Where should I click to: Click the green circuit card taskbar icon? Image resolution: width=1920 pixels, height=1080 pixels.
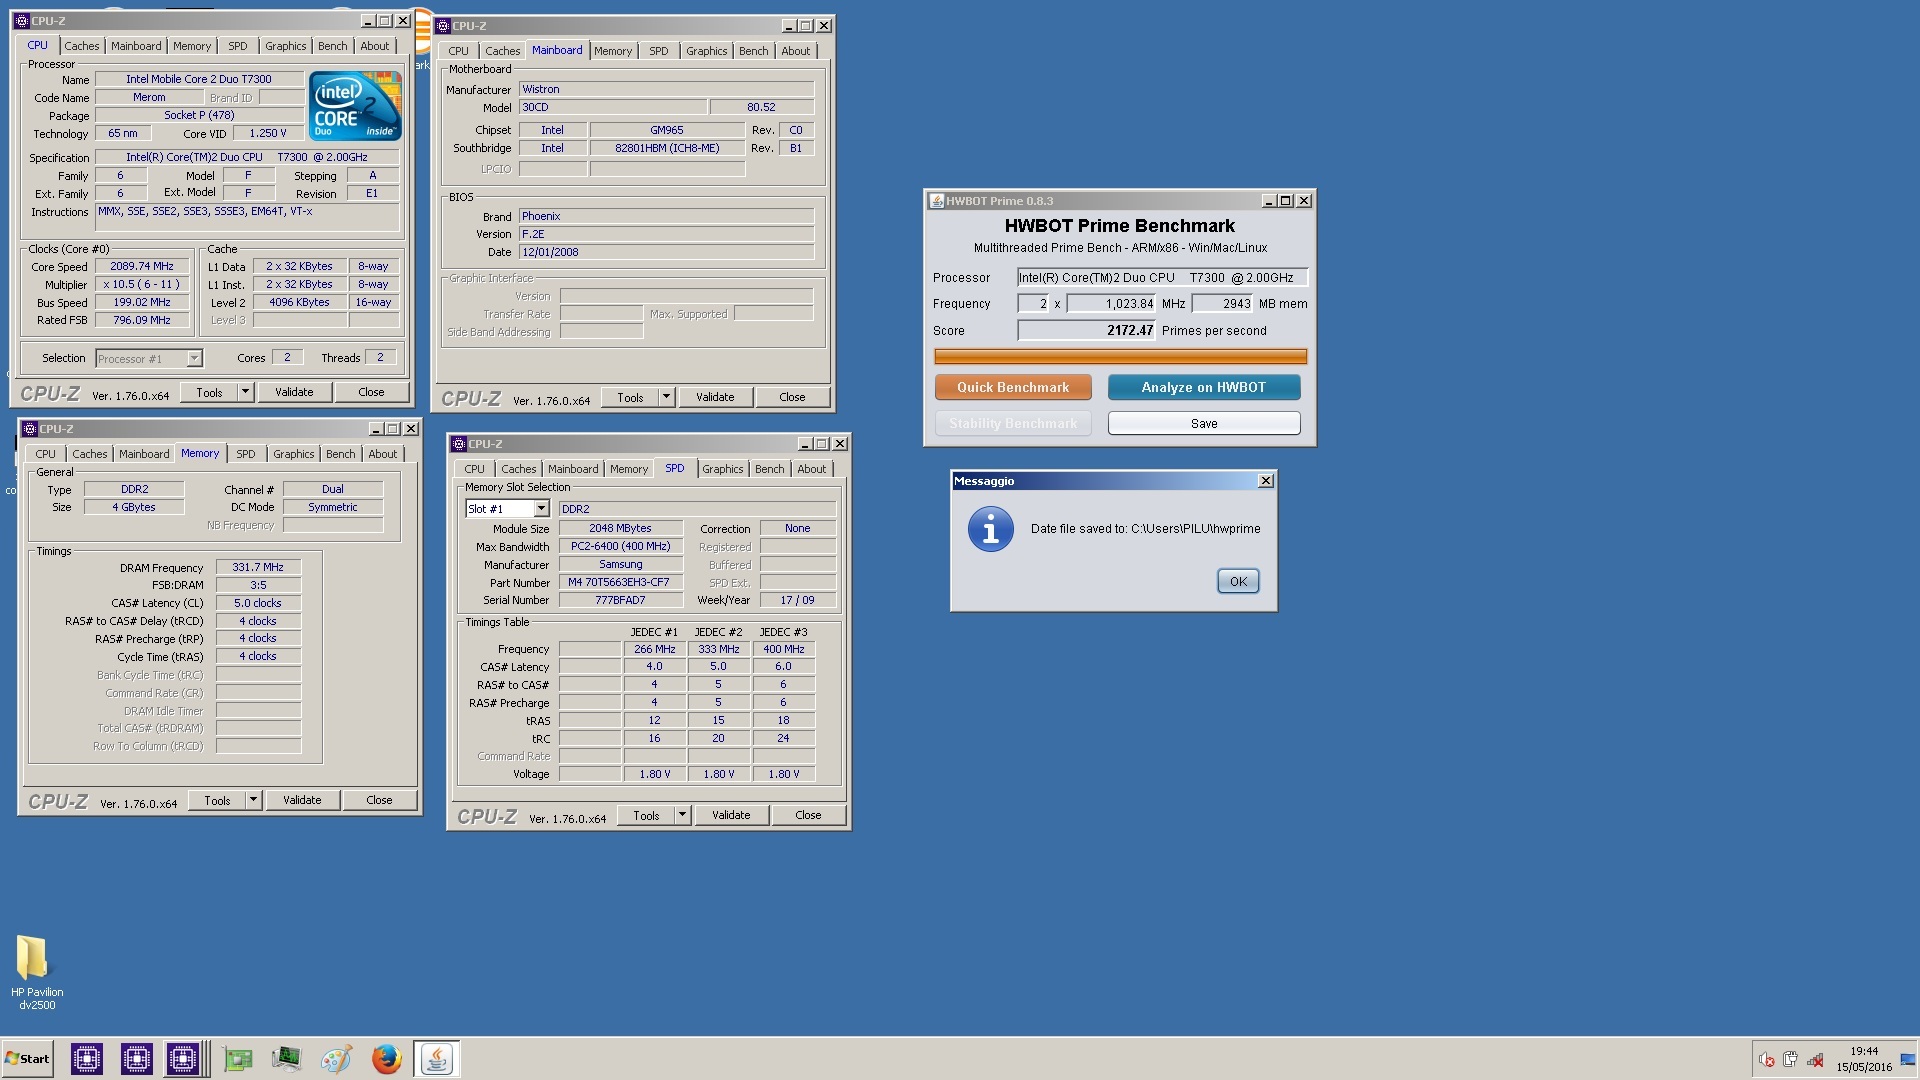238,1059
